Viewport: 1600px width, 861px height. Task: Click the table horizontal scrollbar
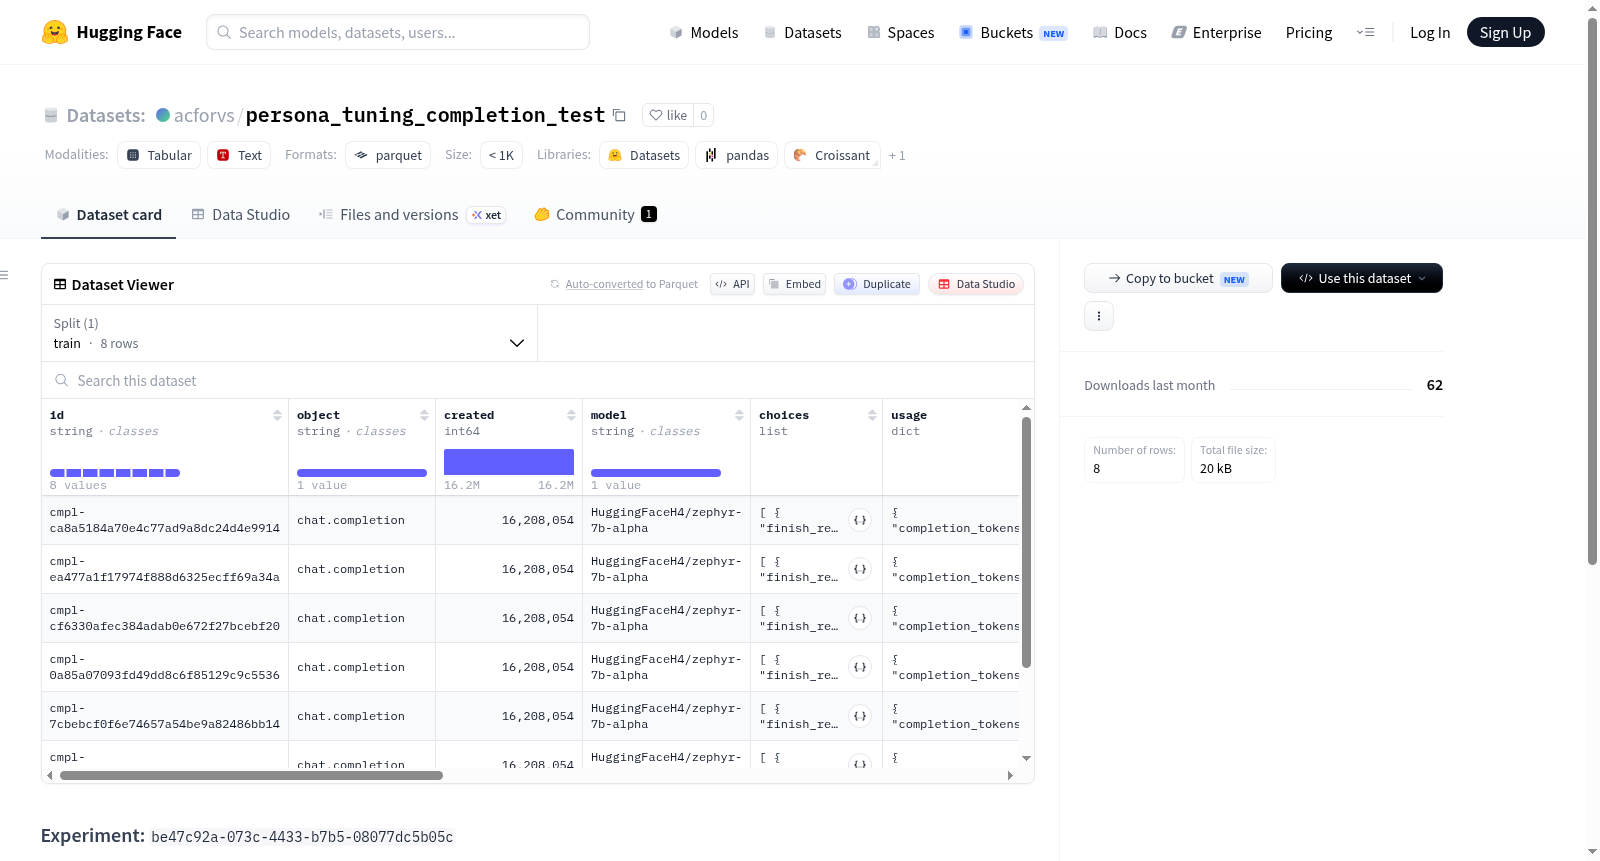point(251,776)
